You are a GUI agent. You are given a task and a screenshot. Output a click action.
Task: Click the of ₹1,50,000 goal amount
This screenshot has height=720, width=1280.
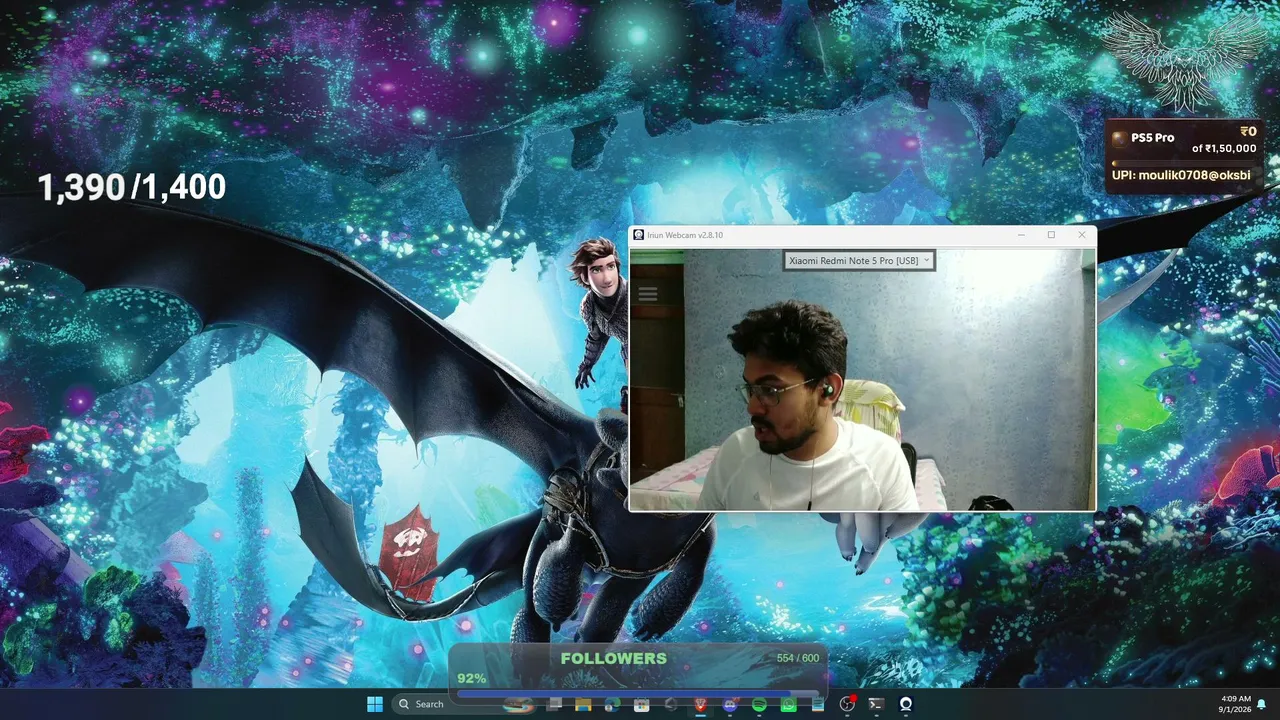coord(1224,149)
